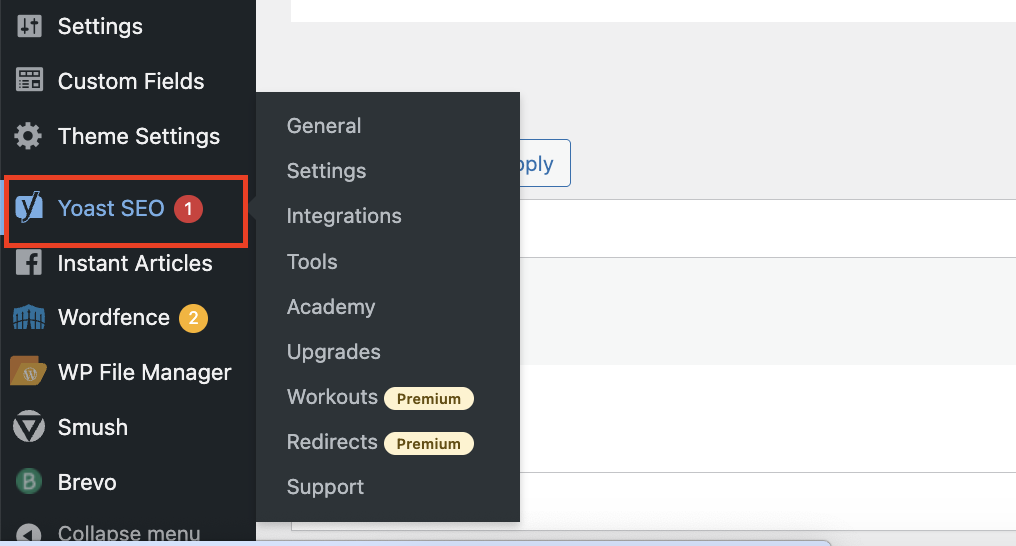This screenshot has height=546, width=1016.
Task: Select Workouts in Yoast submenu
Action: [332, 396]
